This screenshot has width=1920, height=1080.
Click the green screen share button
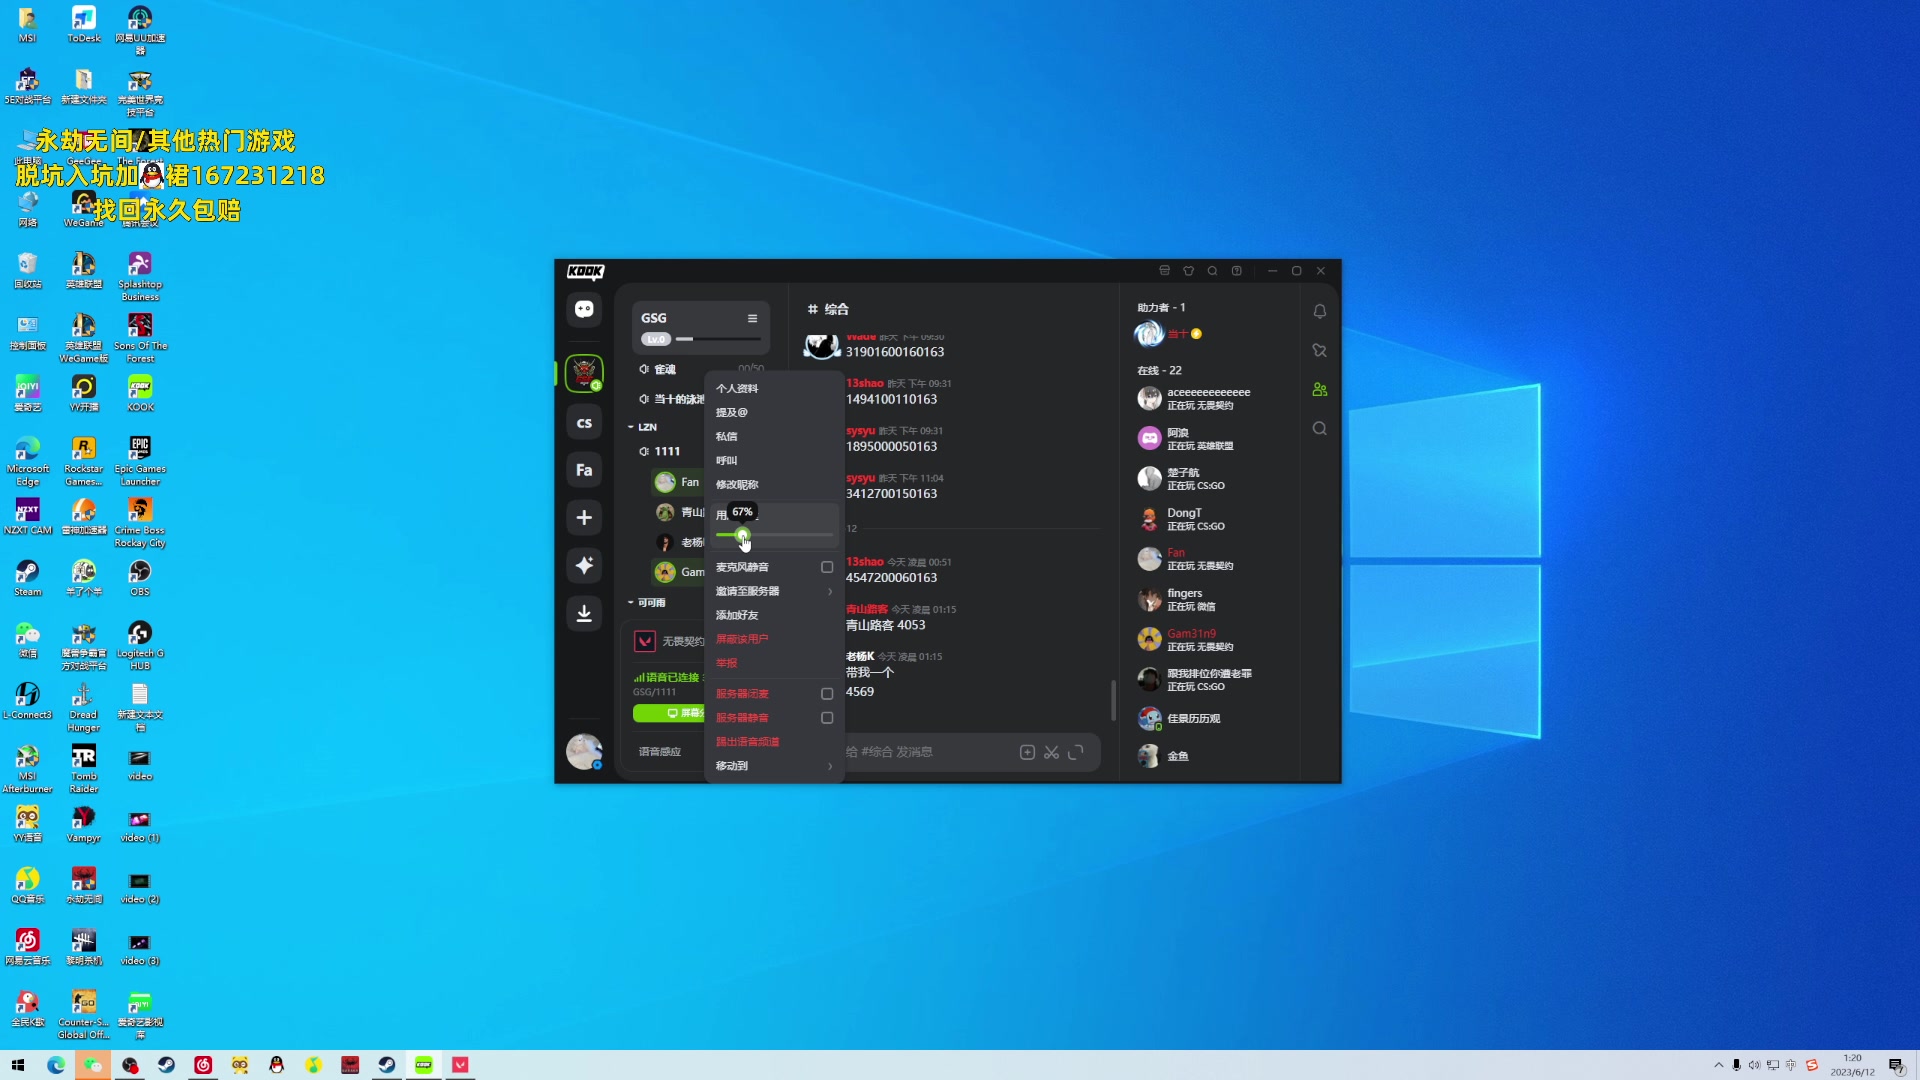coord(669,713)
